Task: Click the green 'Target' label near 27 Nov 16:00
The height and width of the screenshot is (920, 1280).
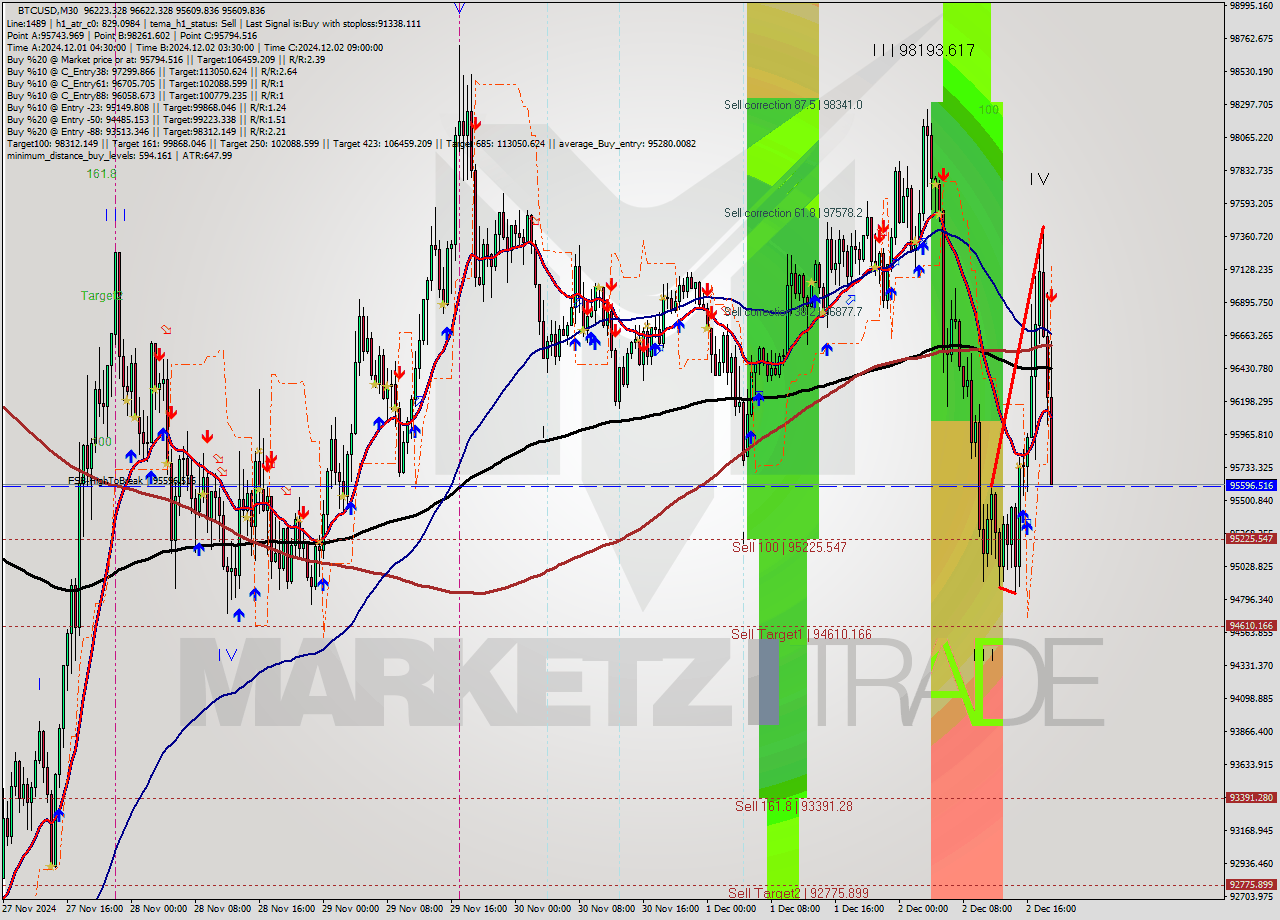Action: (x=102, y=296)
